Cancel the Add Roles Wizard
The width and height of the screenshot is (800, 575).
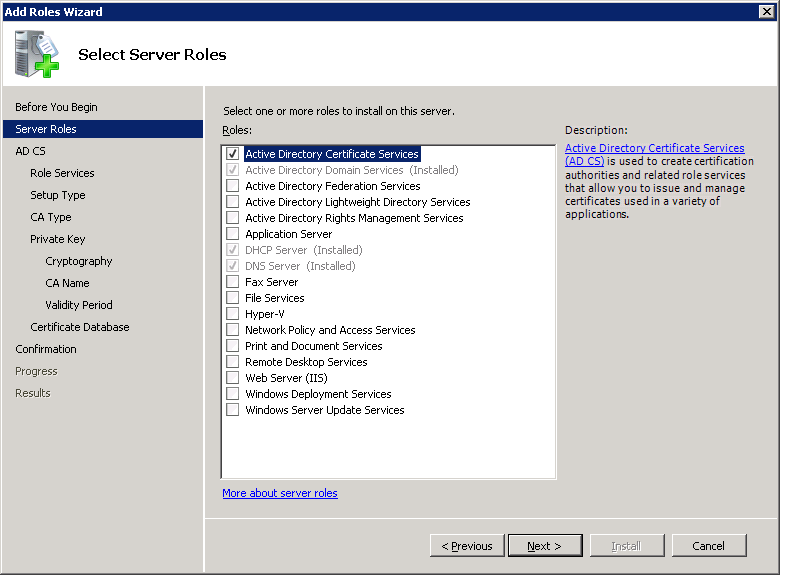(708, 546)
